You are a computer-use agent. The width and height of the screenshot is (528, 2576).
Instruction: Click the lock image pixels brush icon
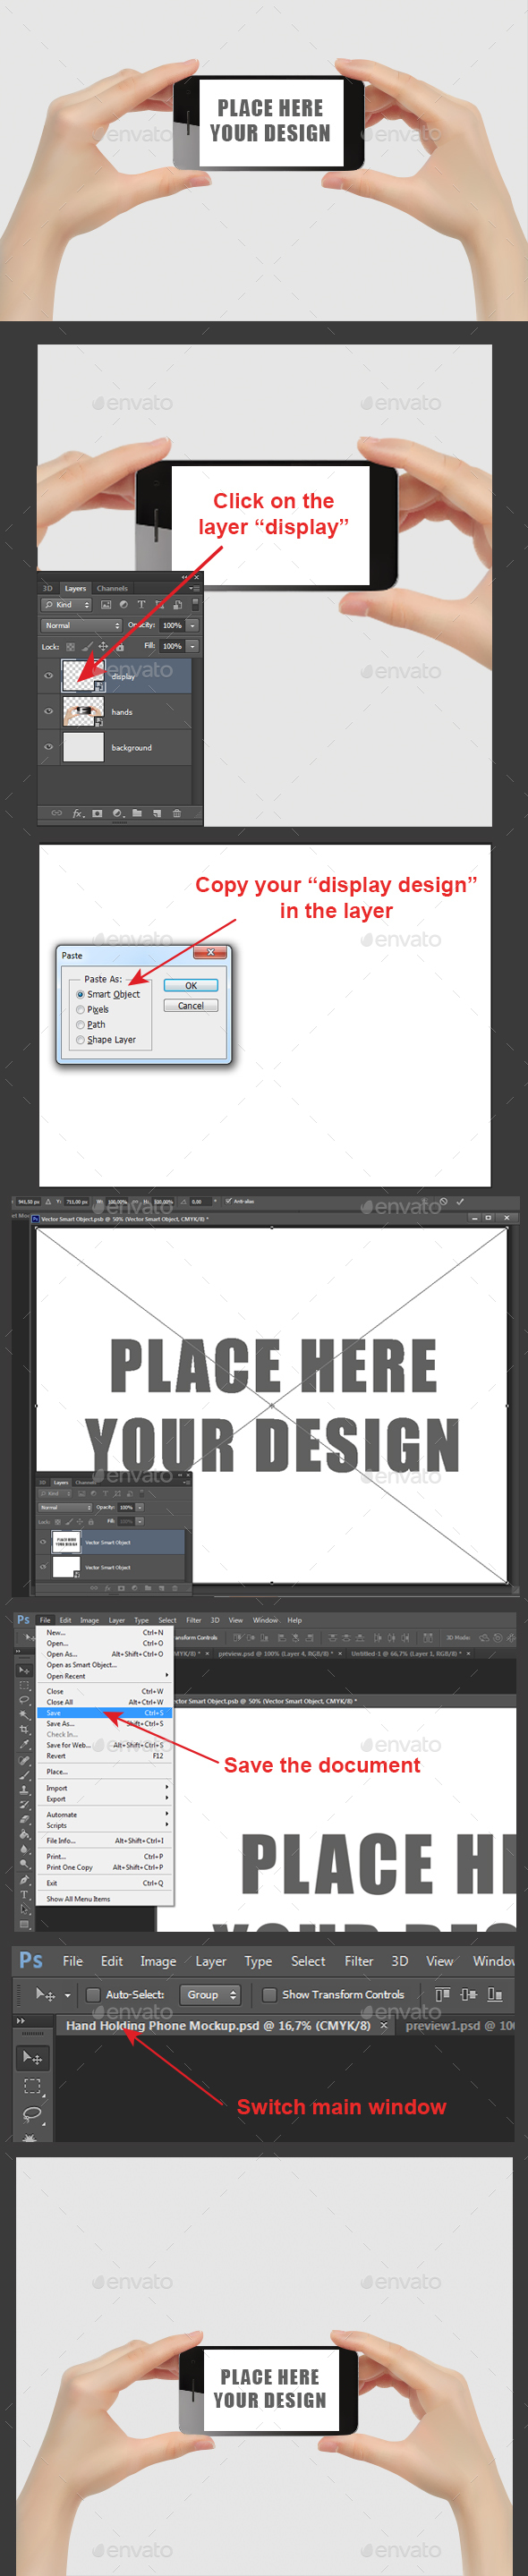(87, 647)
